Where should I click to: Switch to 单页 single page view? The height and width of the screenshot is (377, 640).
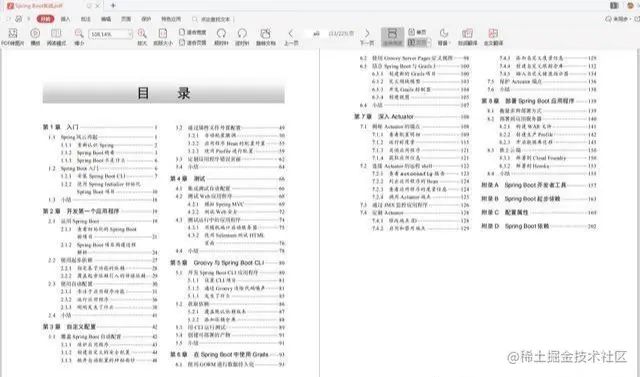[x=418, y=32]
